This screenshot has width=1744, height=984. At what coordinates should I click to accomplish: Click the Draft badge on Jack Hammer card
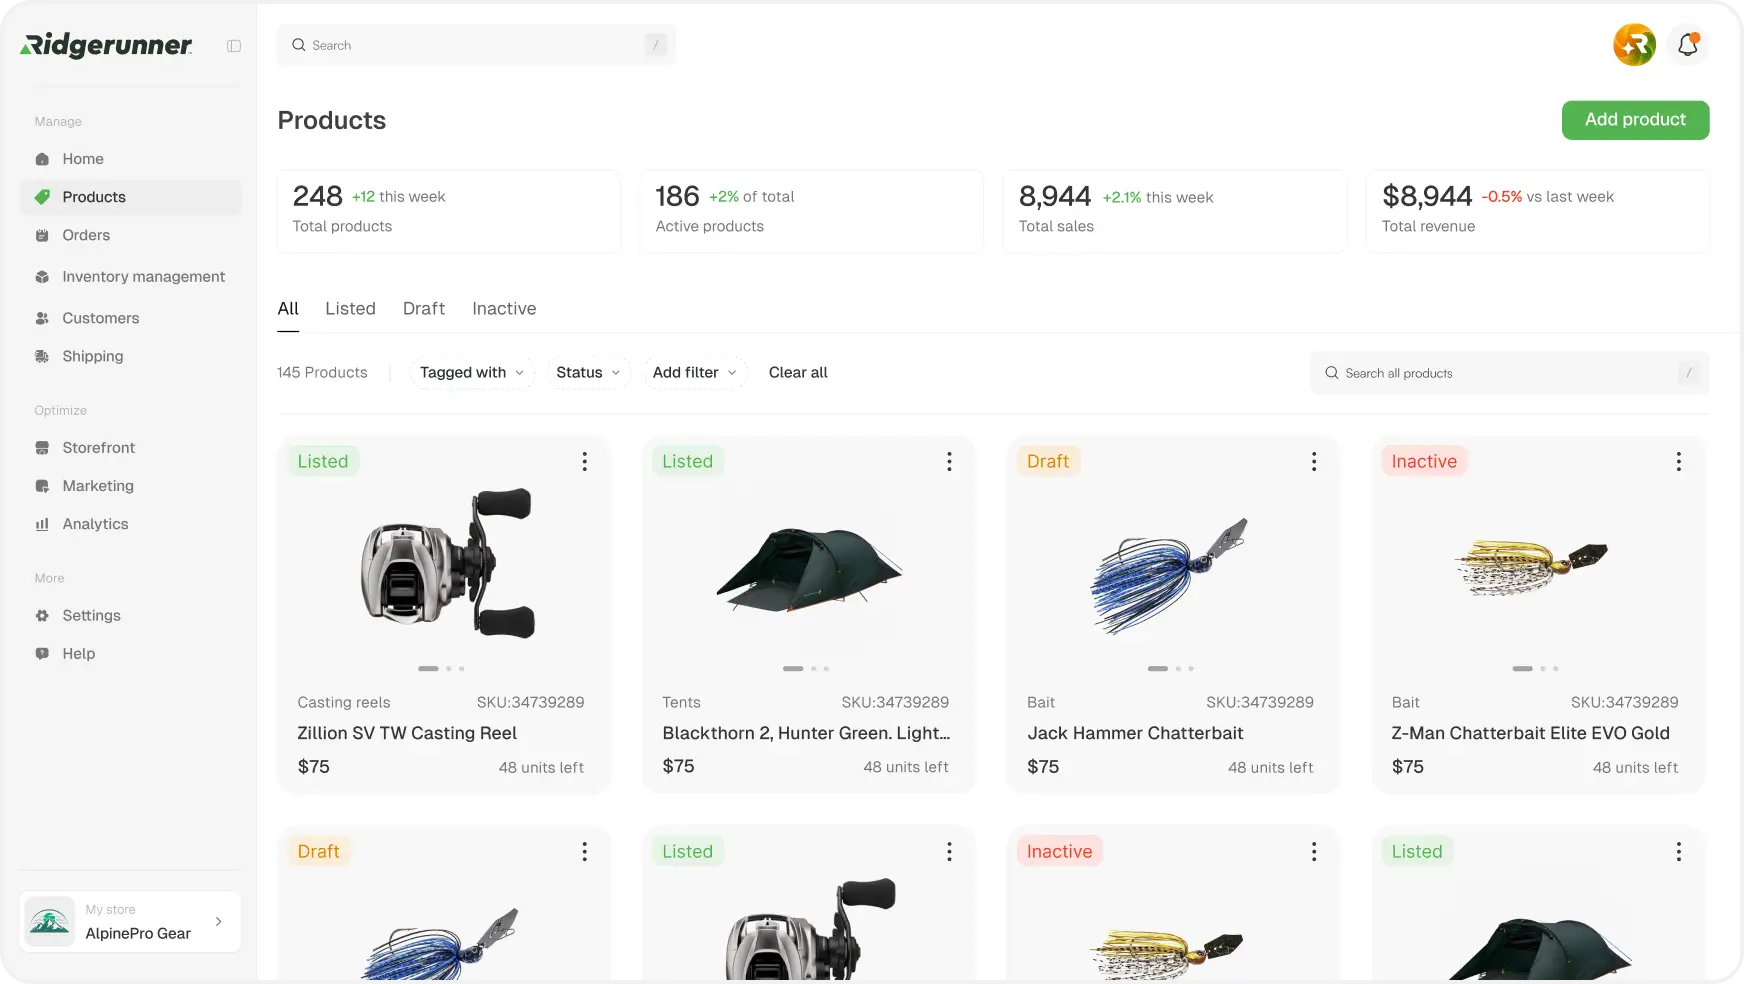(1048, 461)
